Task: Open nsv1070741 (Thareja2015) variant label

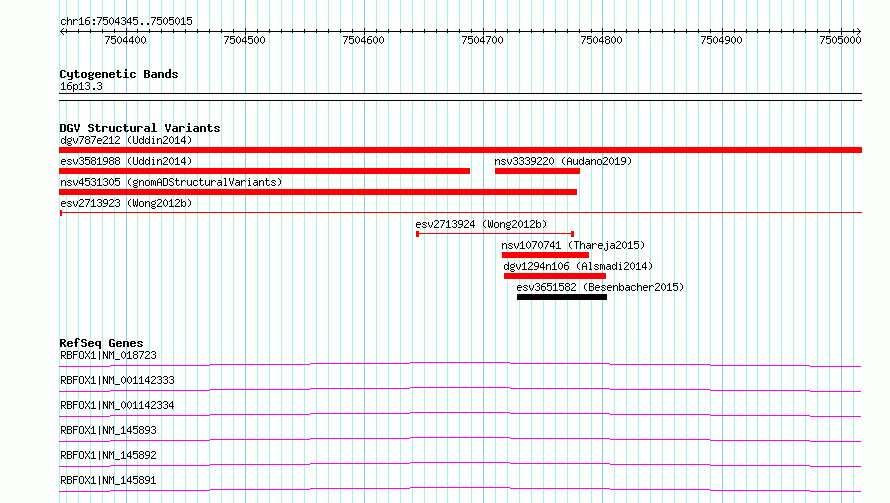Action: [x=573, y=245]
